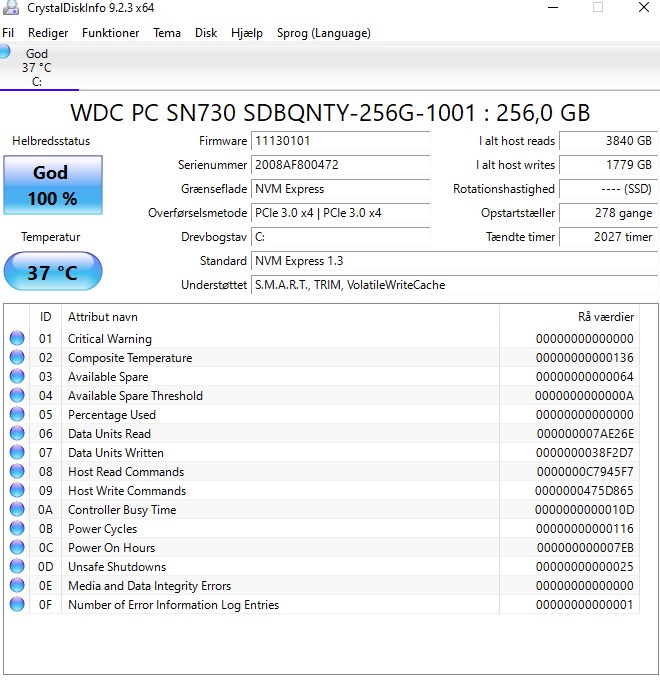This screenshot has height=681, width=660.
Task: Select the Power Cycles attribute name
Action: [102, 529]
